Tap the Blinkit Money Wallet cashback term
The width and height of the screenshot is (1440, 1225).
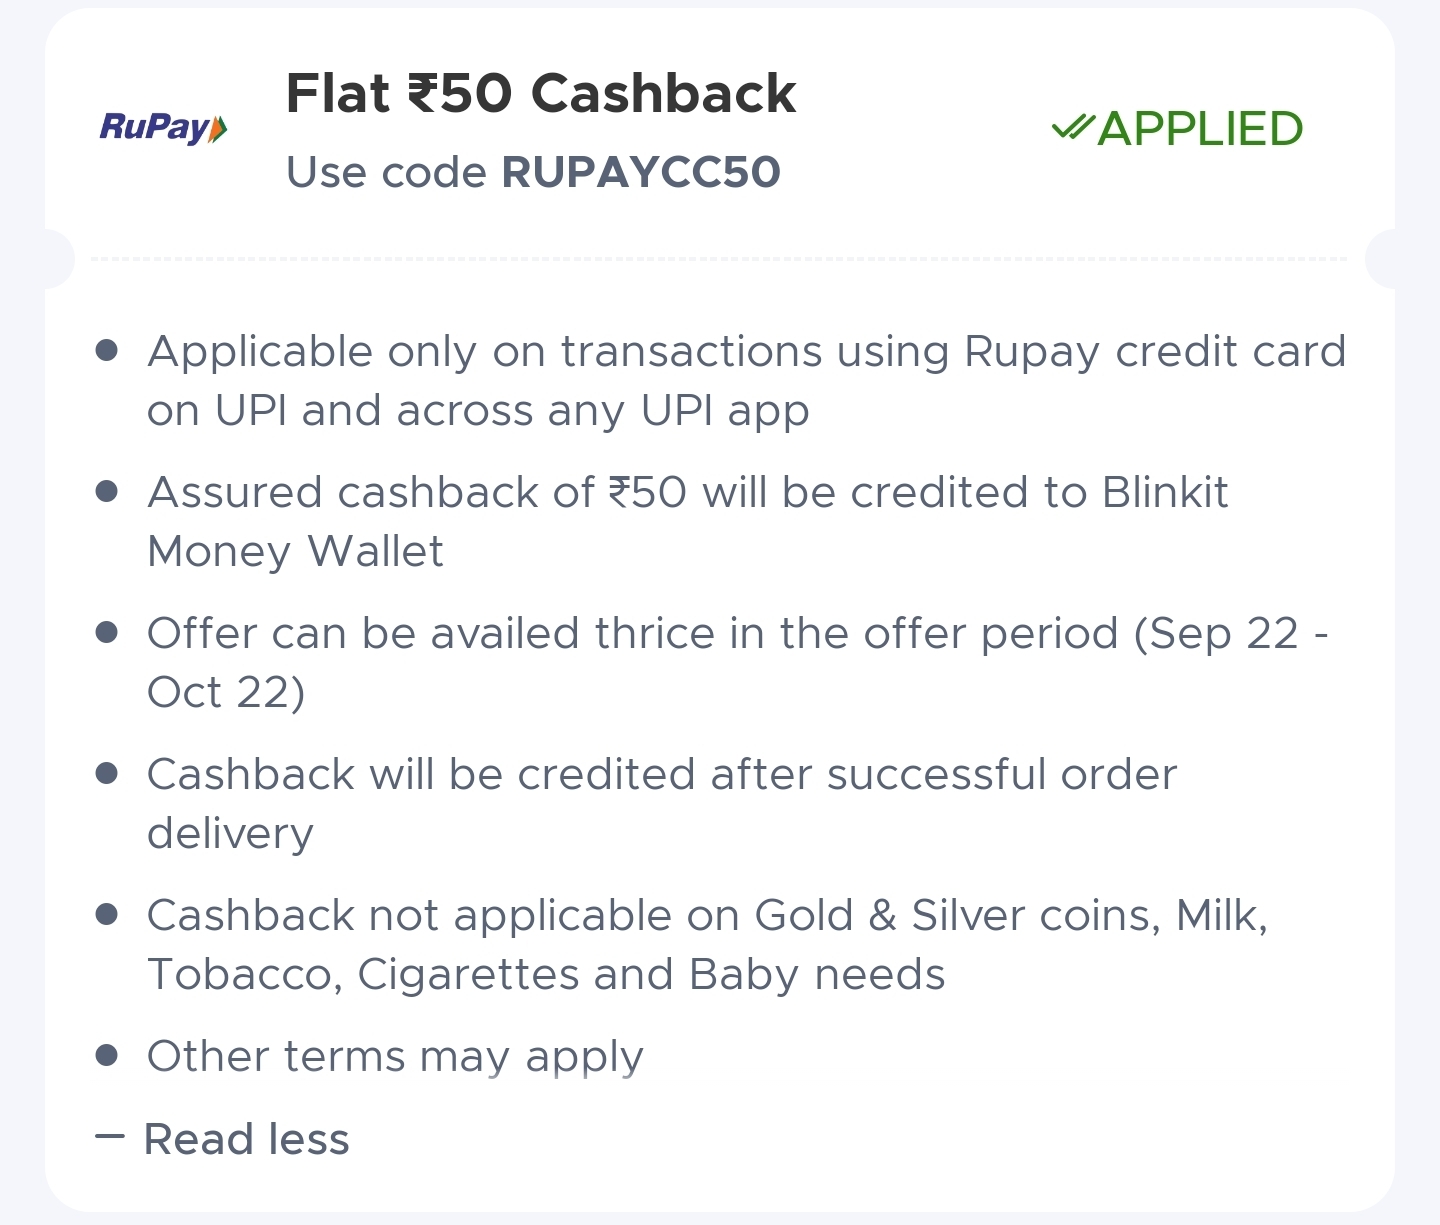(687, 521)
